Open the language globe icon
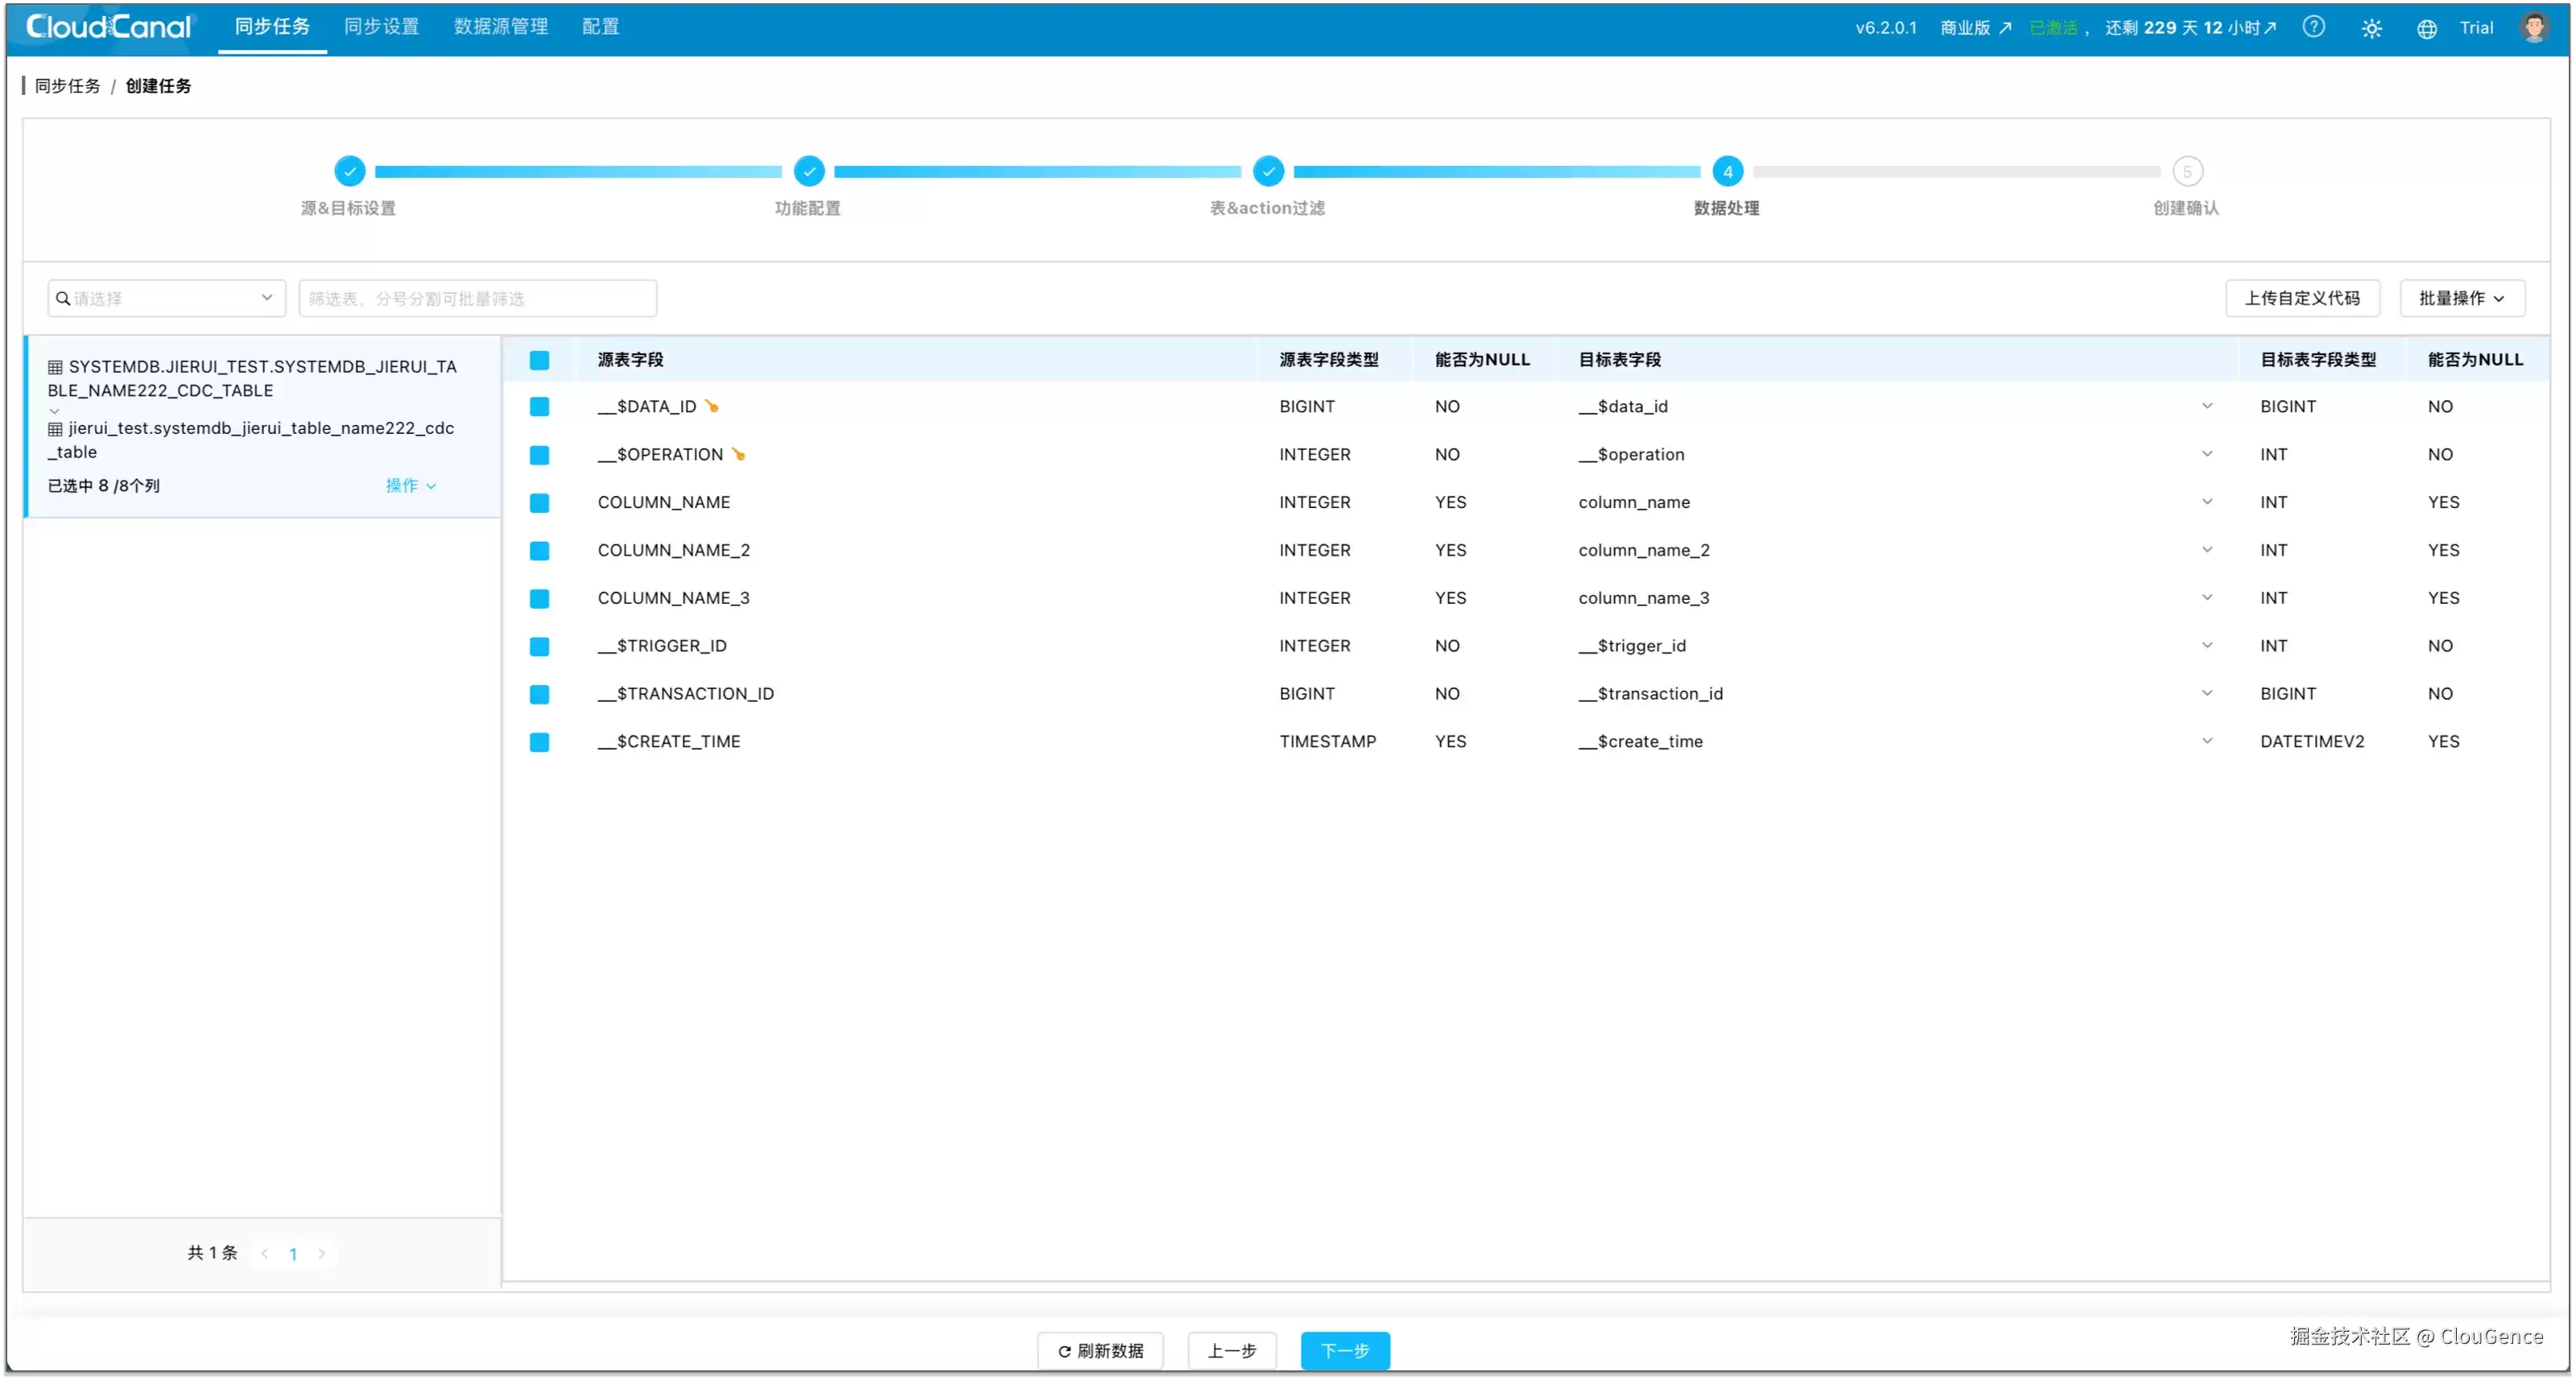The width and height of the screenshot is (2576, 1380). pos(2426,28)
